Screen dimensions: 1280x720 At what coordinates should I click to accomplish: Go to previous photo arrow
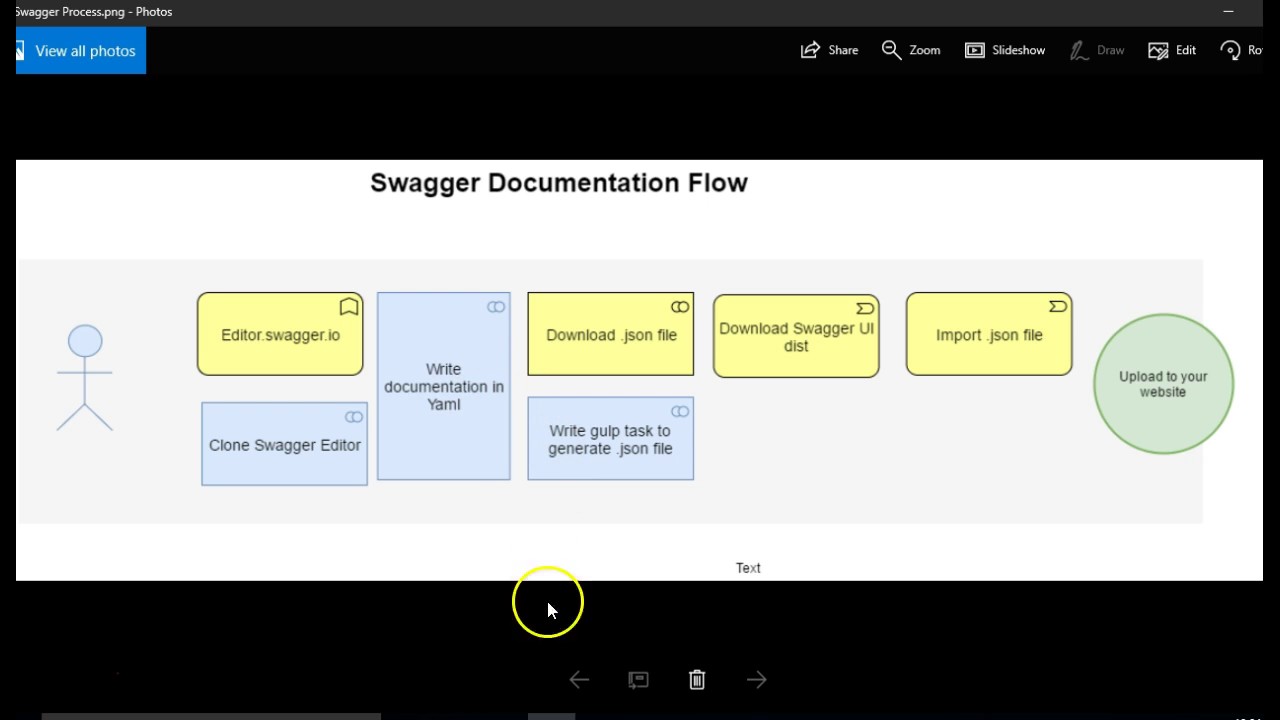tap(579, 680)
